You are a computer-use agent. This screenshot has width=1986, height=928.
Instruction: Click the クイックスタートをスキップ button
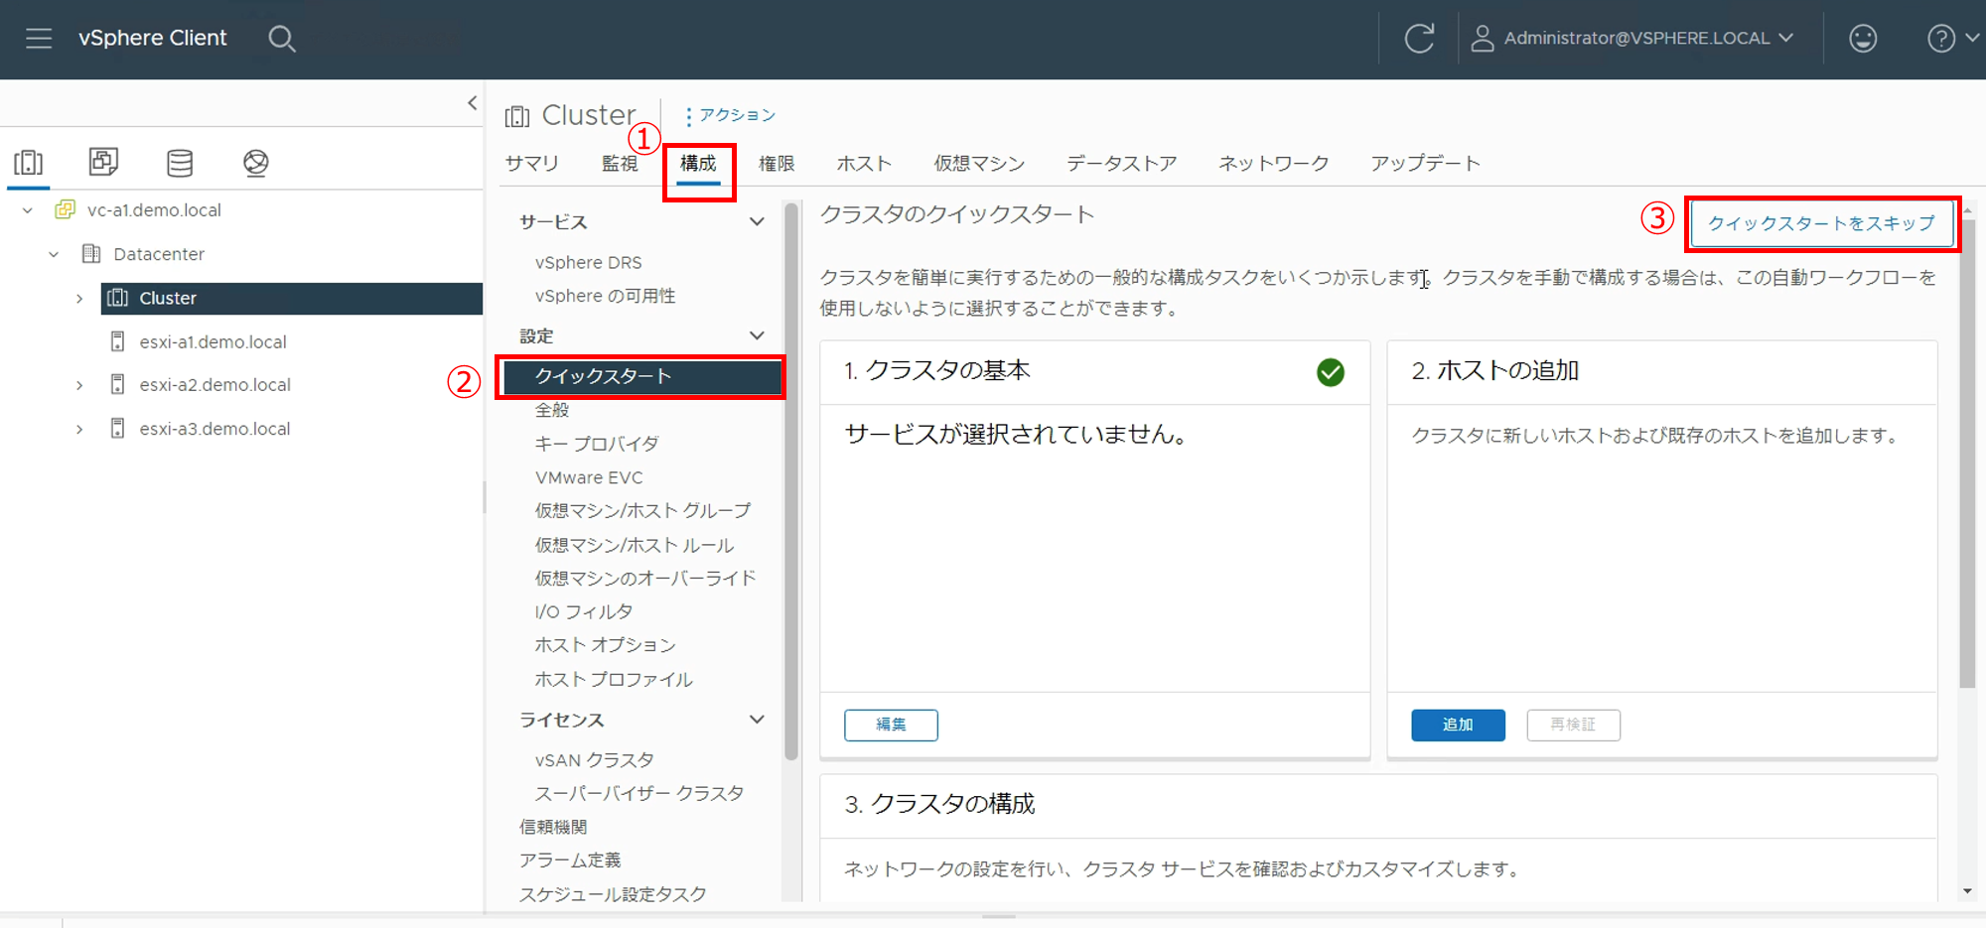pyautogui.click(x=1821, y=223)
